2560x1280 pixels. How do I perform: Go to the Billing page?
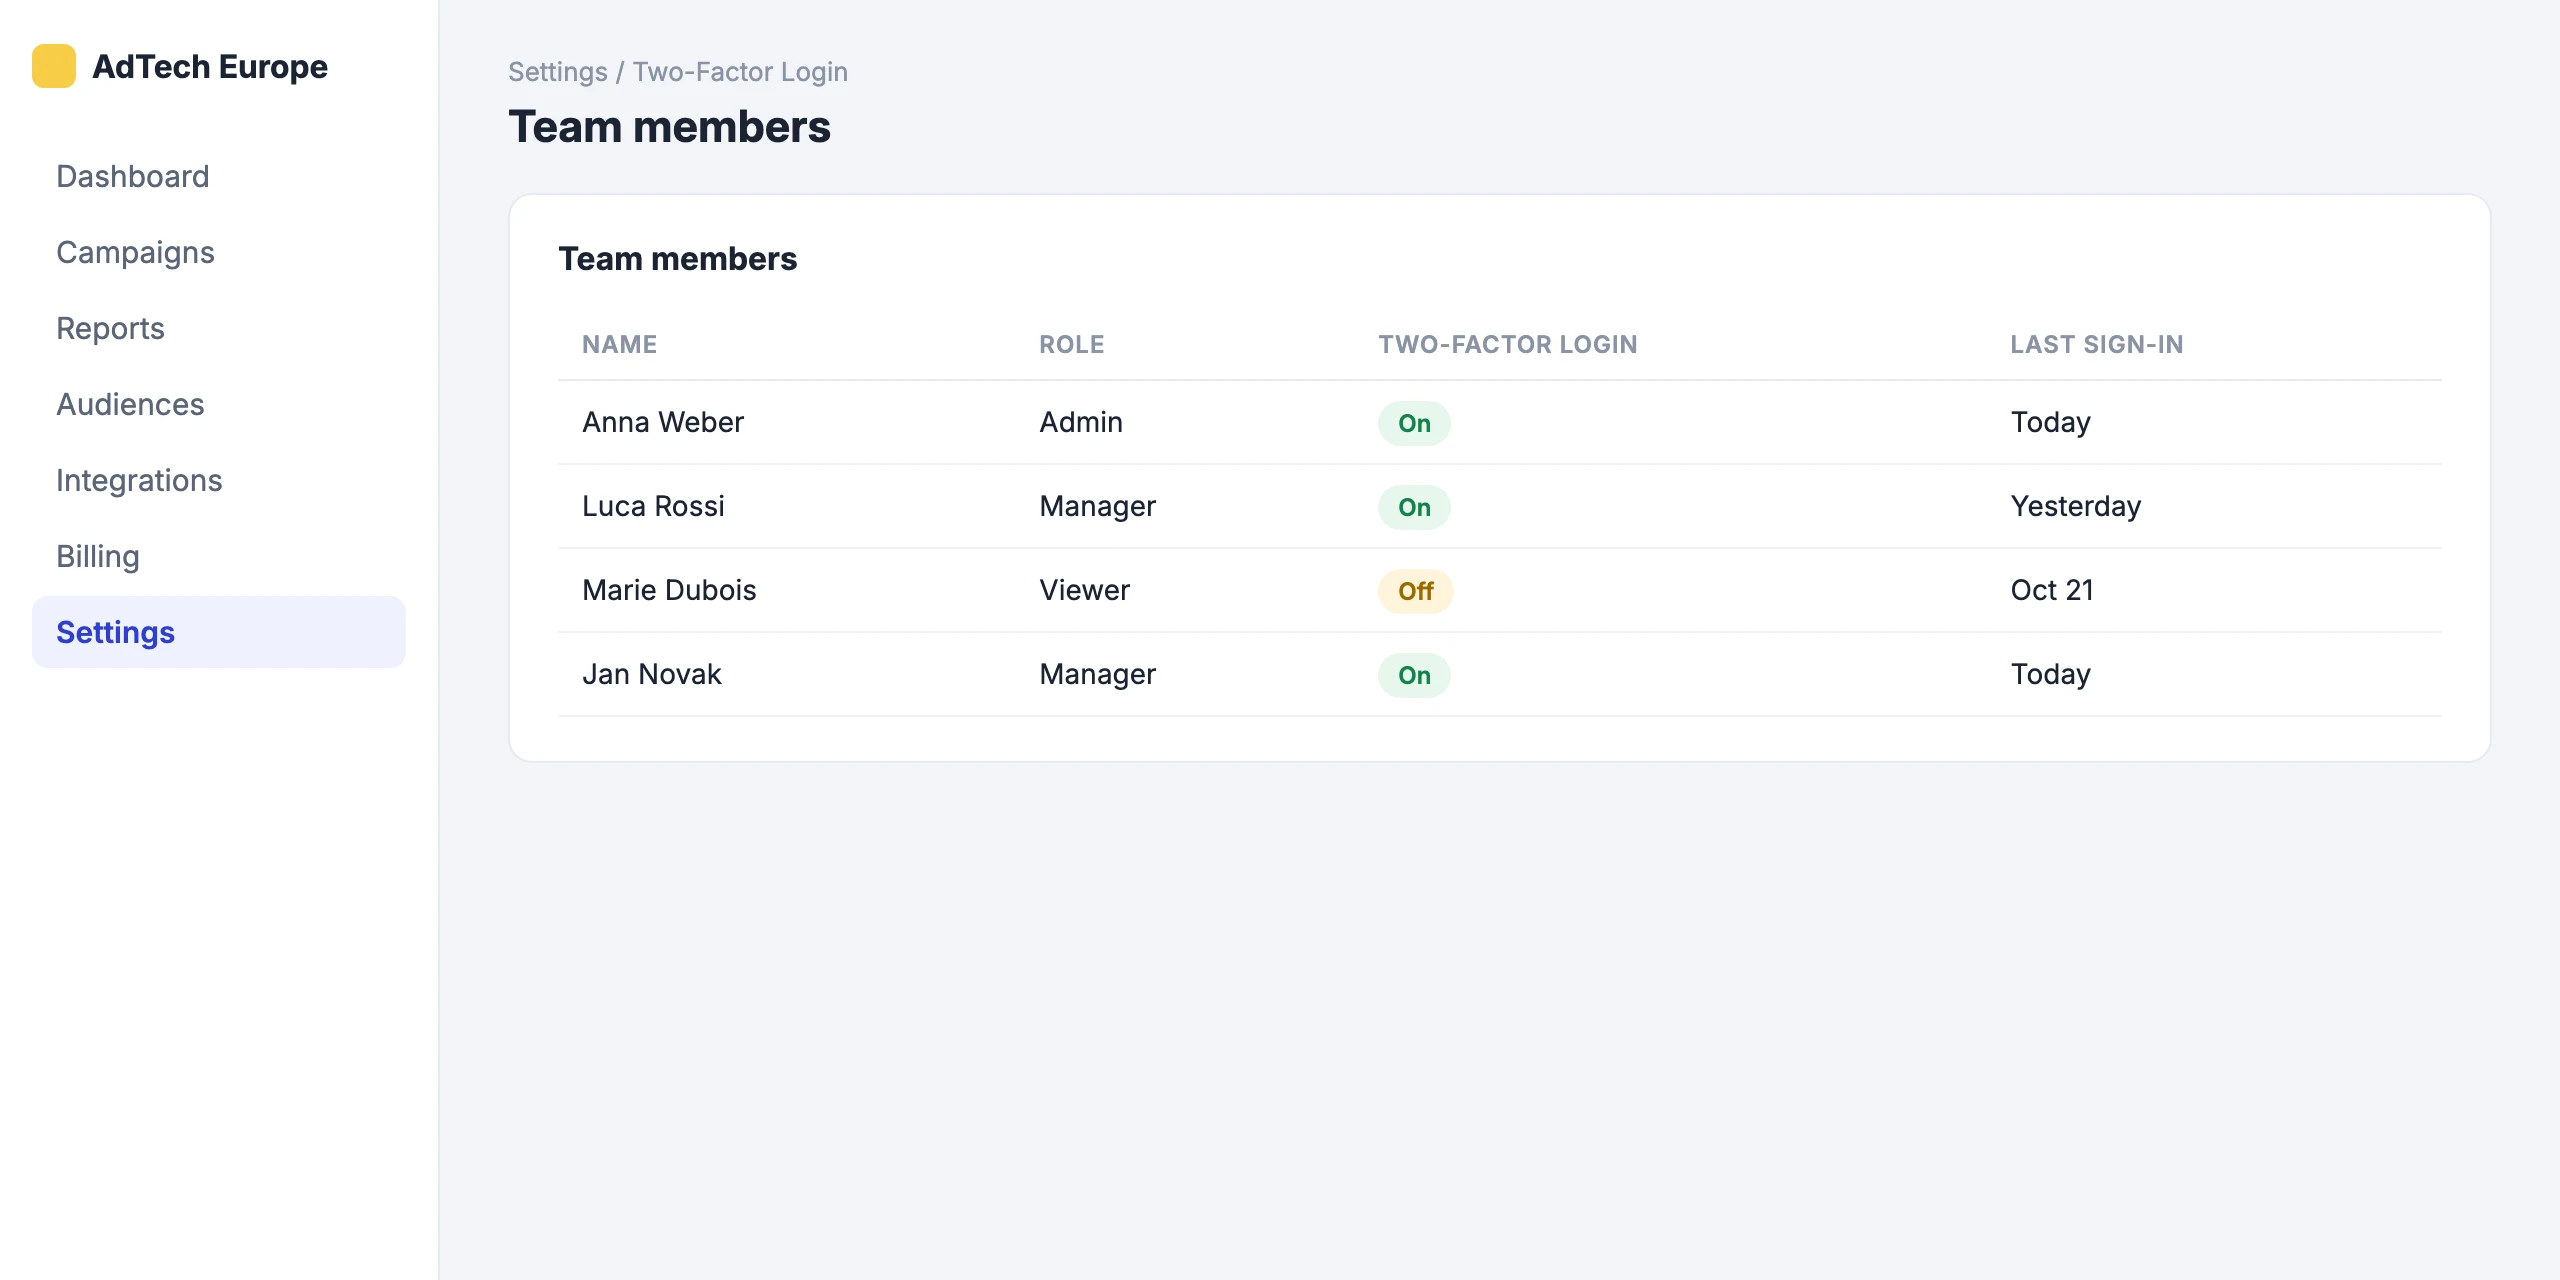pyautogui.click(x=98, y=556)
